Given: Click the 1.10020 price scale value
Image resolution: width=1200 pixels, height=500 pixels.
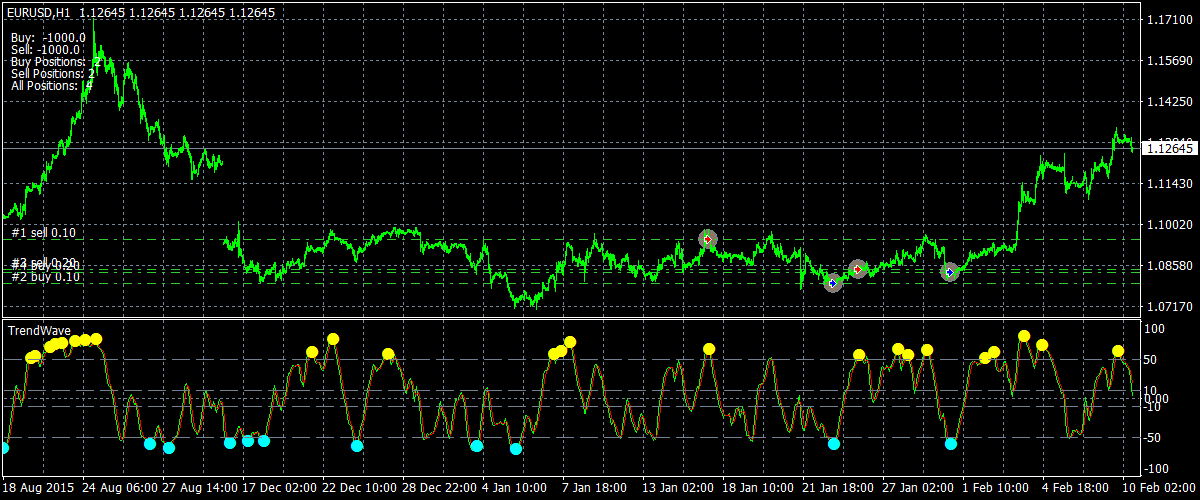Looking at the screenshot, I should point(1168,225).
